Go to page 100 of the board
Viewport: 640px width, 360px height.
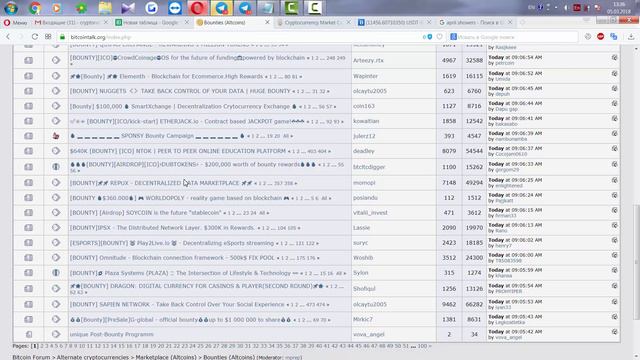click(x=422, y=346)
